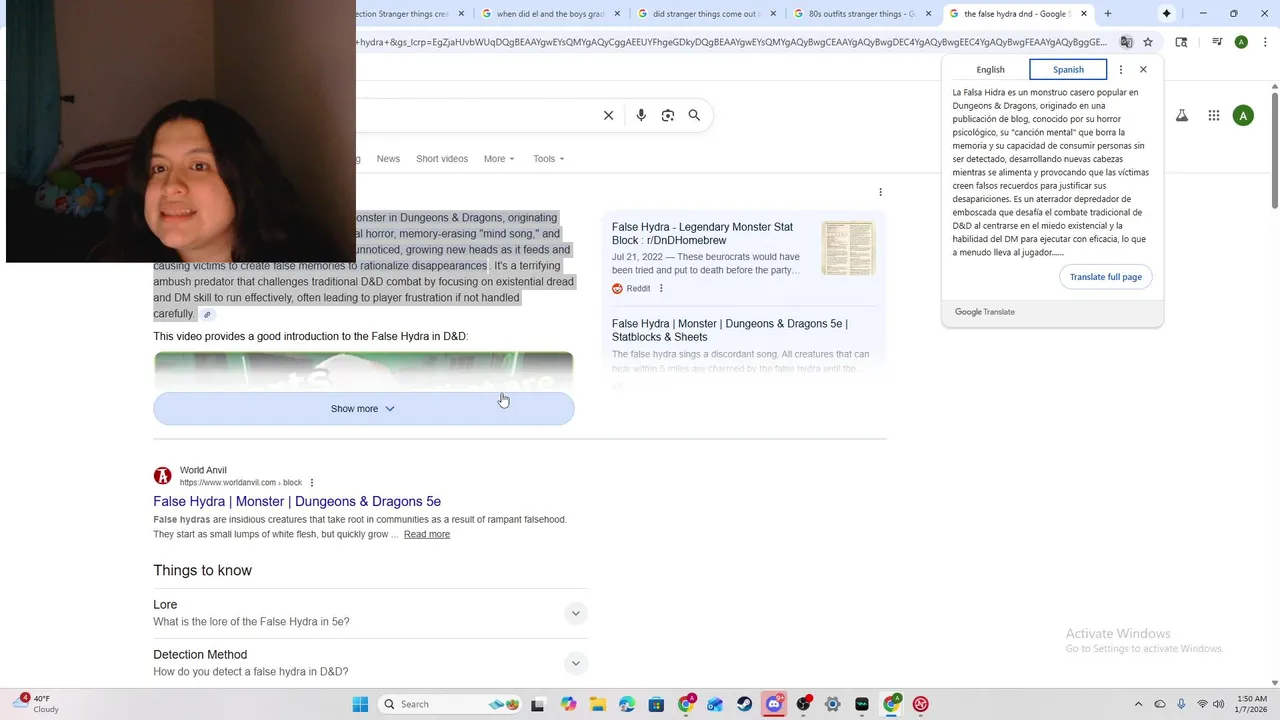
Task: Open the Tools dropdown
Action: 548,159
